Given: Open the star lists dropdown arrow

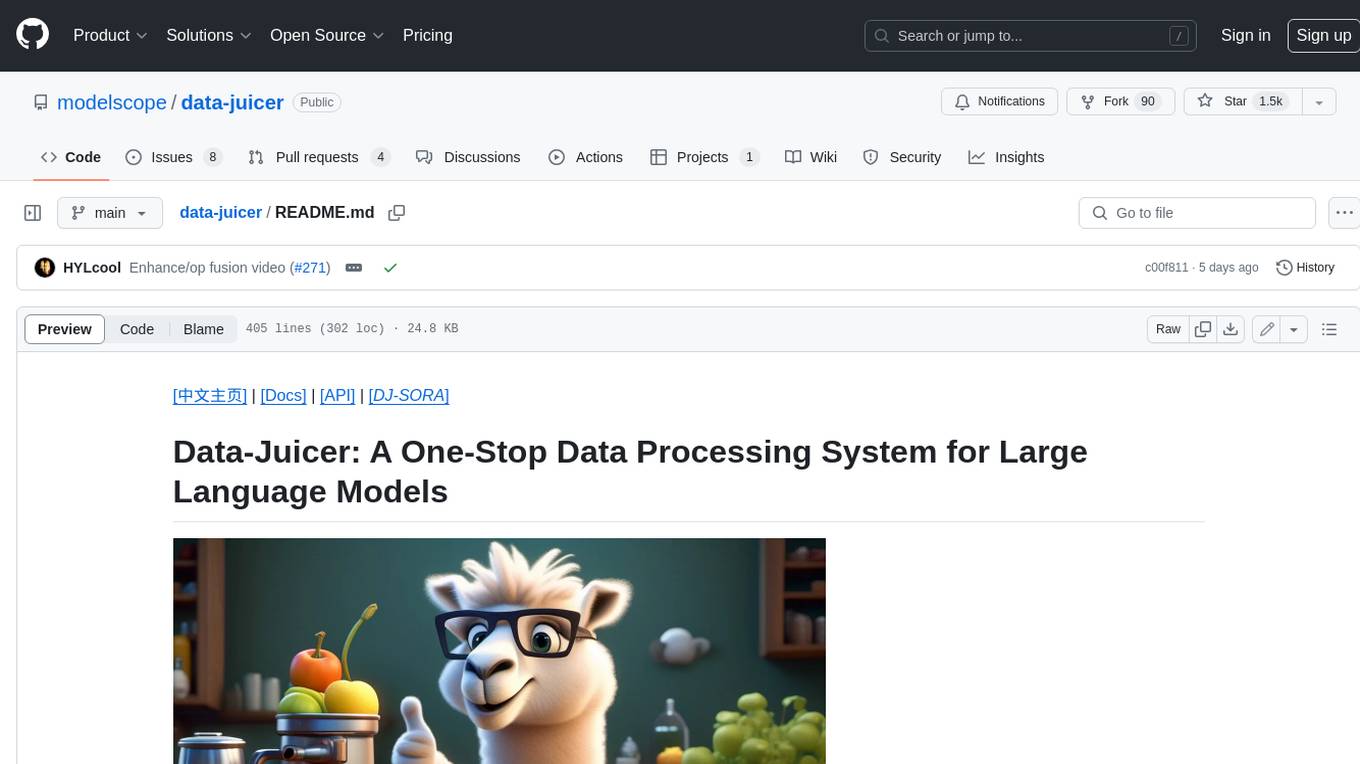Looking at the screenshot, I should pyautogui.click(x=1319, y=101).
